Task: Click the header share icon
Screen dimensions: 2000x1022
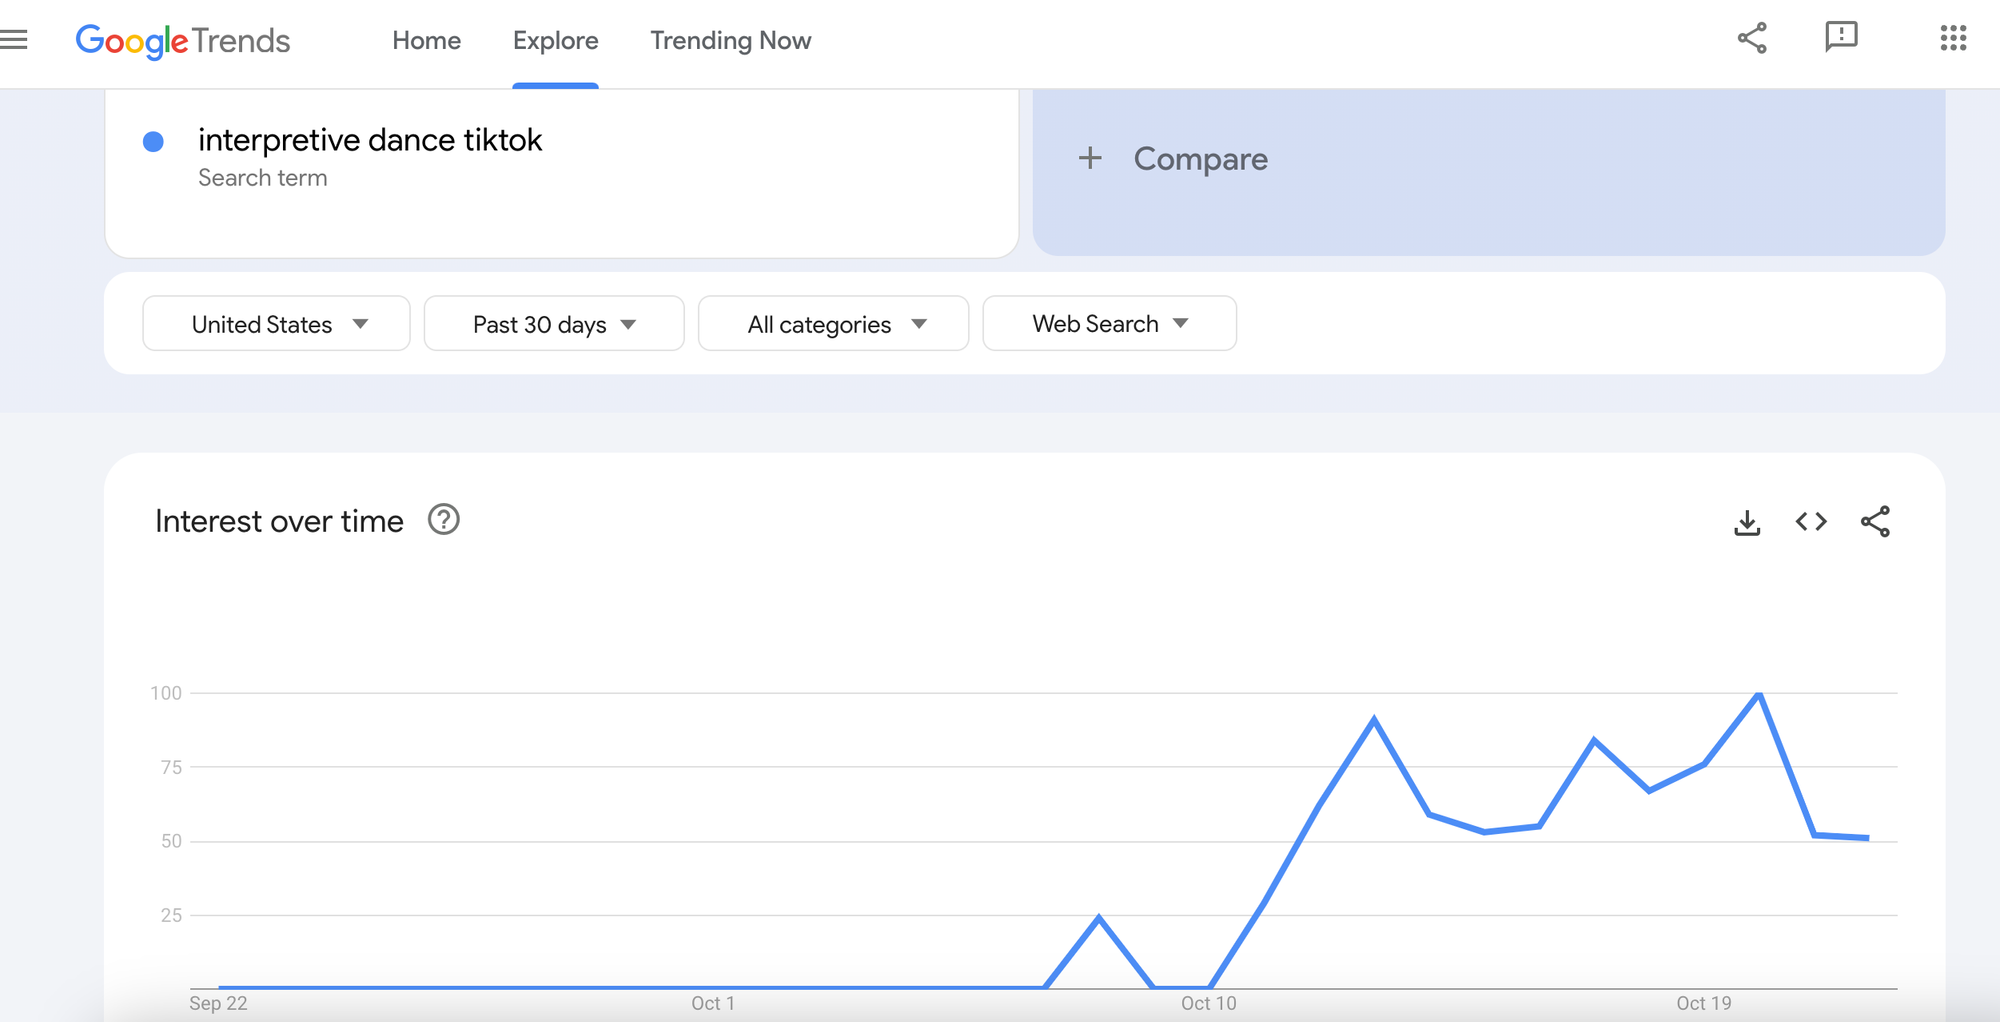Action: tap(1752, 39)
